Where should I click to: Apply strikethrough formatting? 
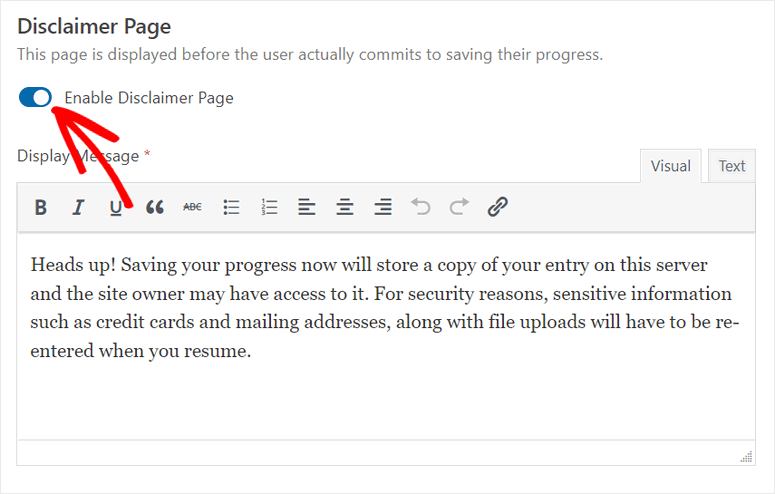click(x=192, y=207)
